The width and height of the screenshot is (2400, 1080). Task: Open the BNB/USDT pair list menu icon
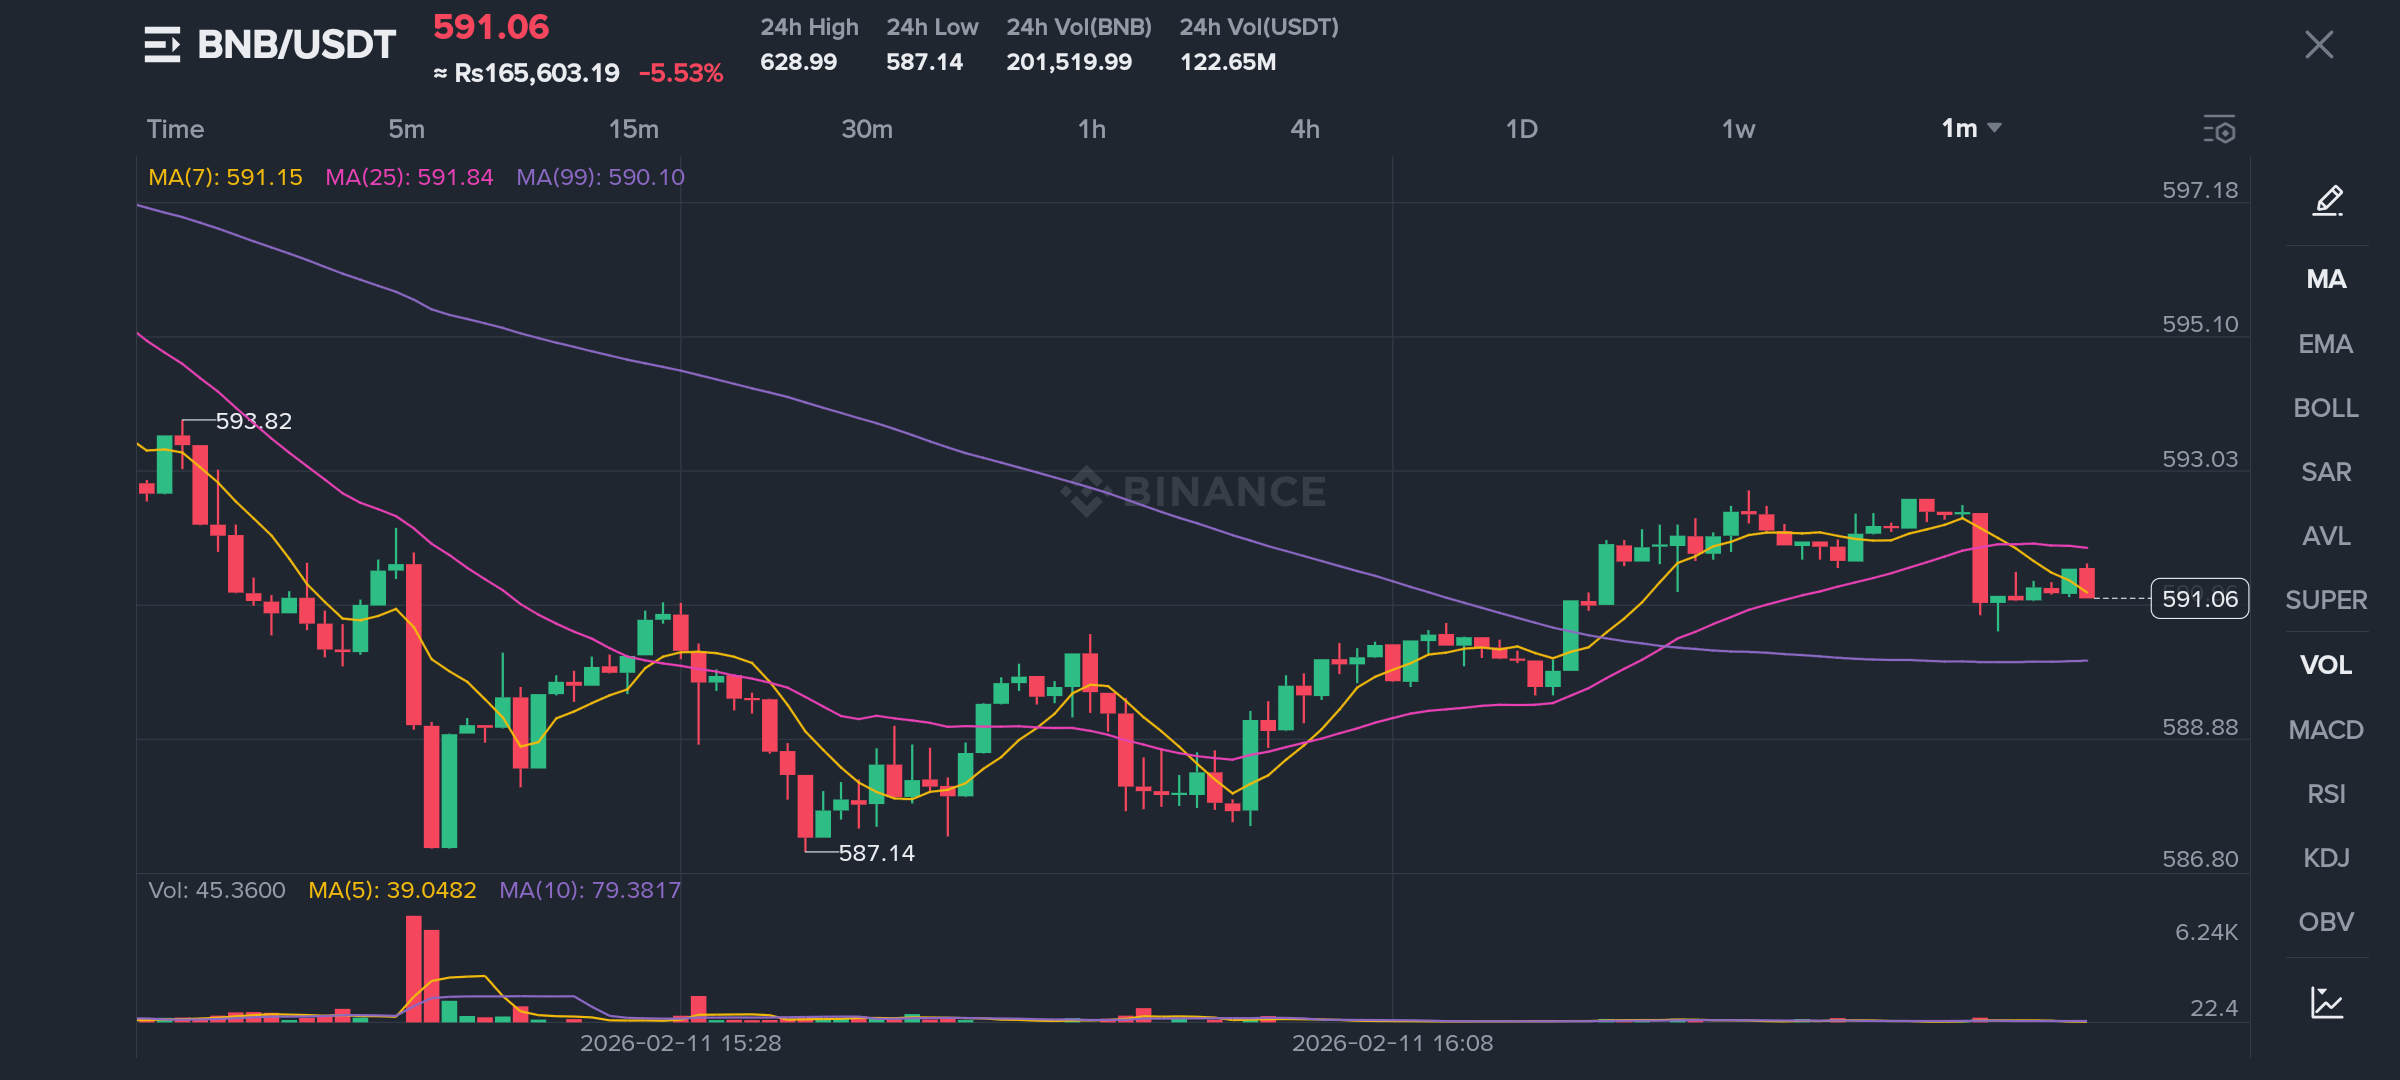click(162, 45)
